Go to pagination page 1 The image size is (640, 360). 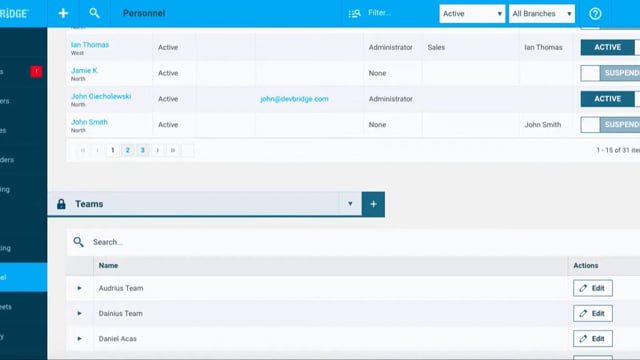point(113,150)
